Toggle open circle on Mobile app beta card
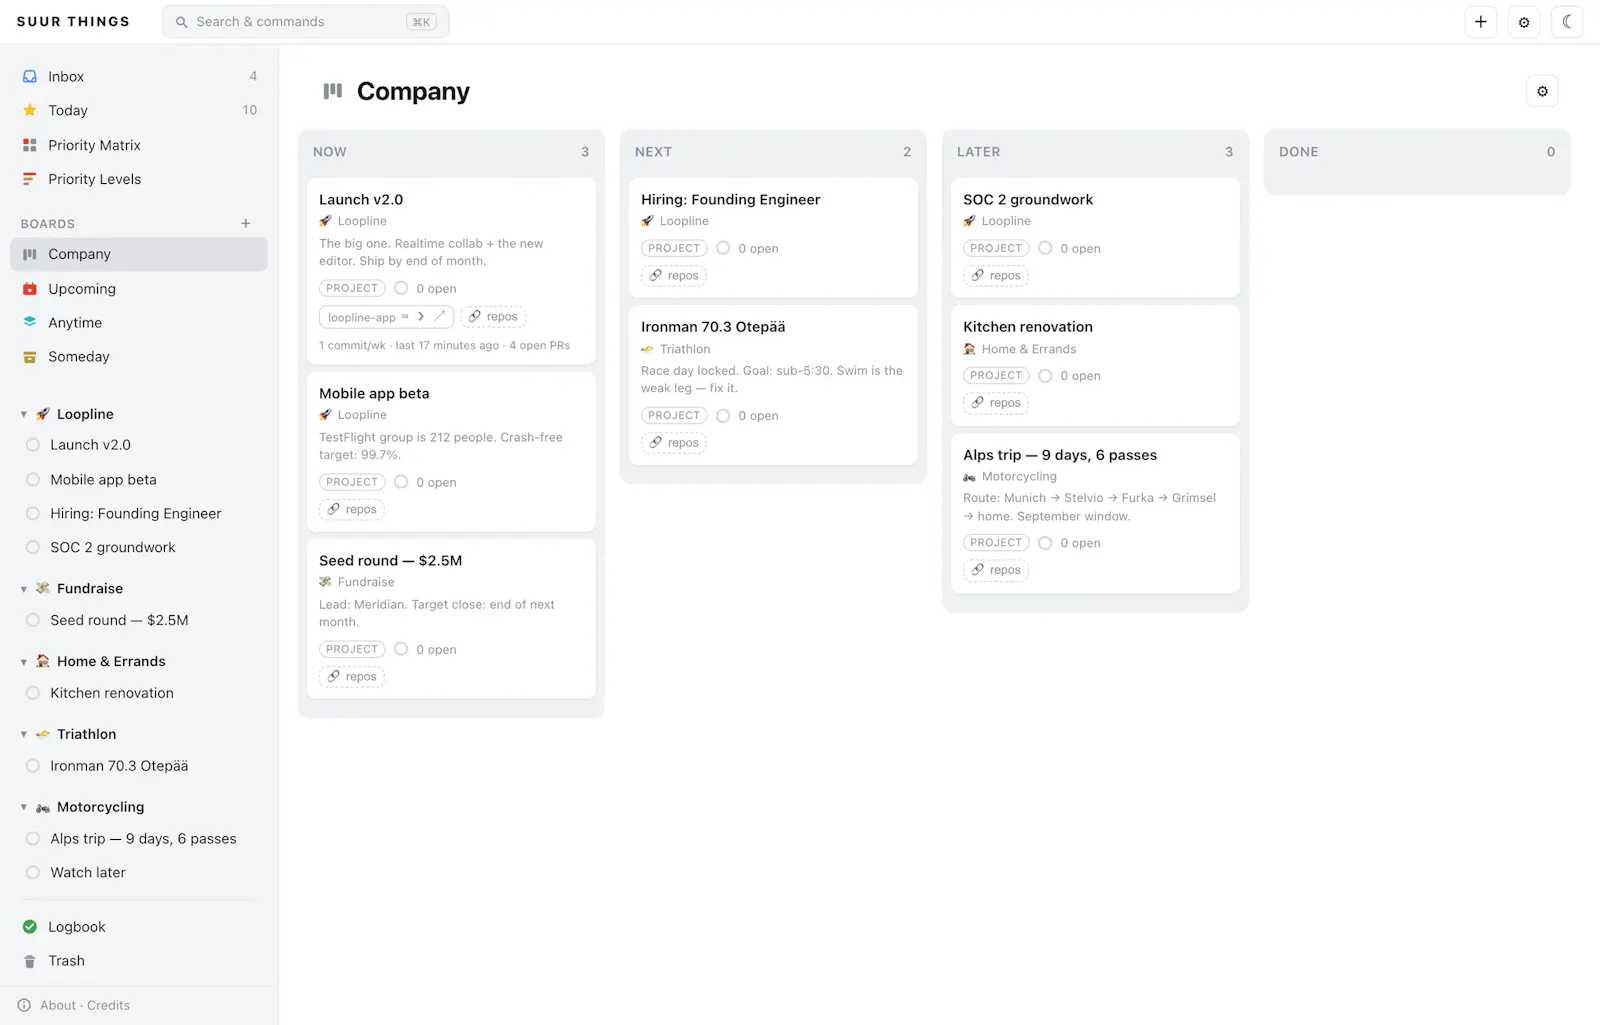 401,482
